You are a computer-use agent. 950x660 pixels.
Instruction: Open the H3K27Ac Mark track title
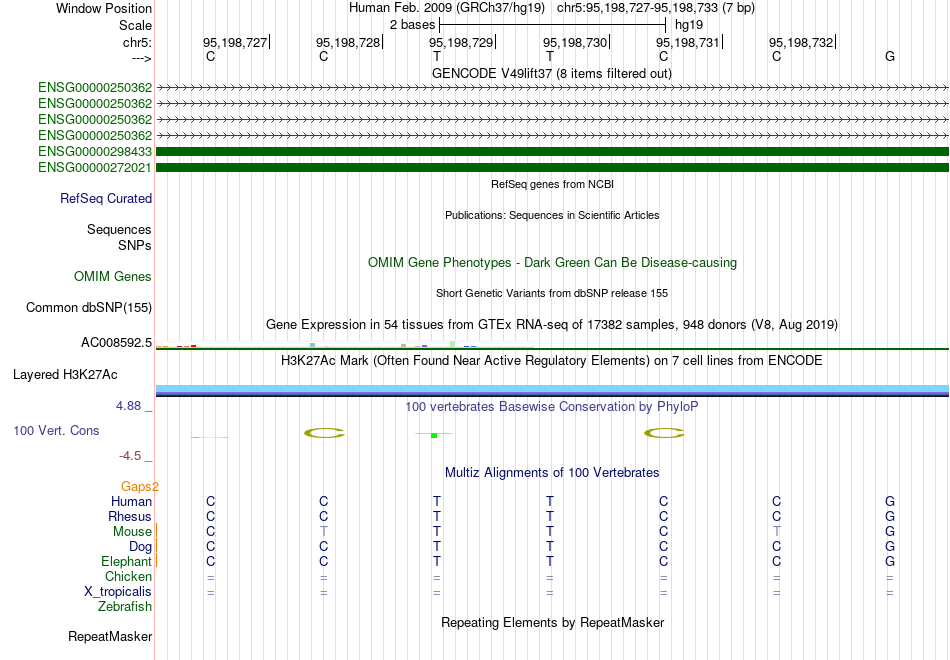click(552, 361)
